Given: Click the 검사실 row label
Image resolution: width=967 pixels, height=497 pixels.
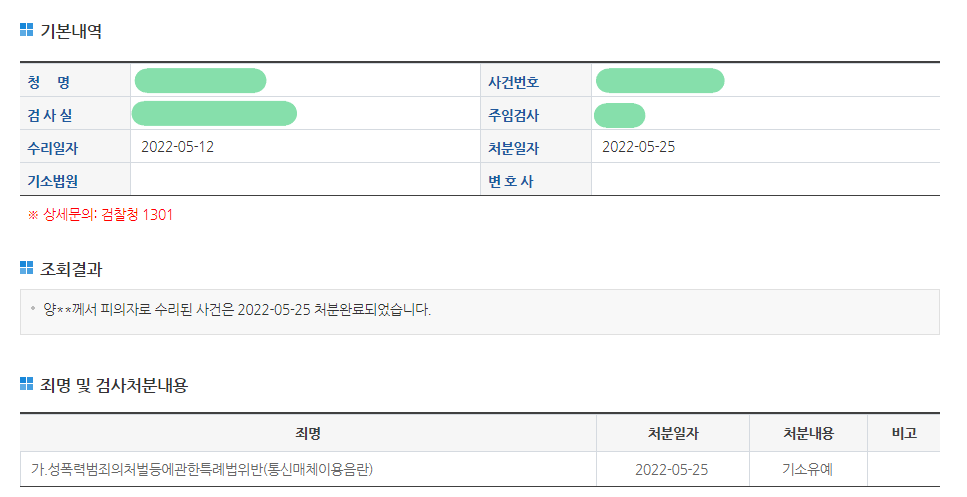Looking at the screenshot, I should pos(50,115).
